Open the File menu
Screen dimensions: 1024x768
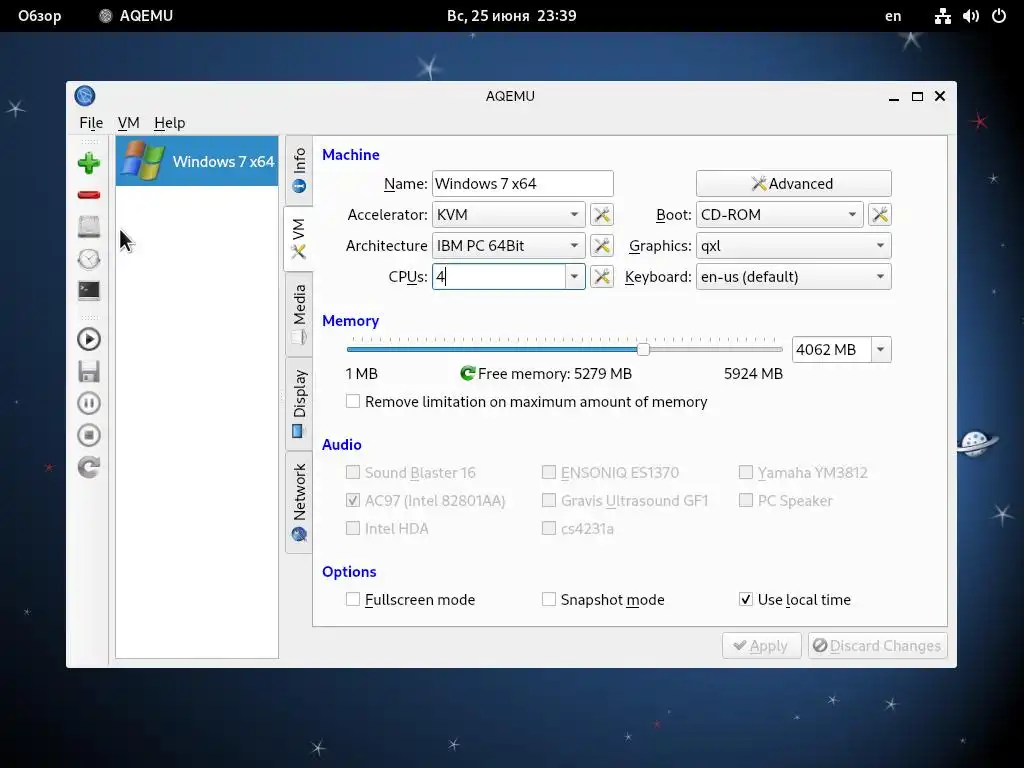point(91,123)
